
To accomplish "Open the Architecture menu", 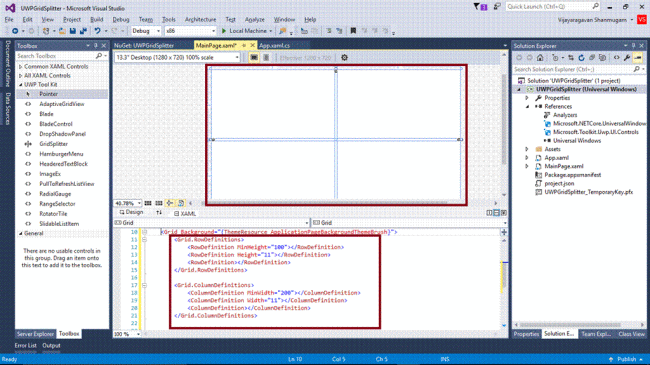I will point(200,19).
